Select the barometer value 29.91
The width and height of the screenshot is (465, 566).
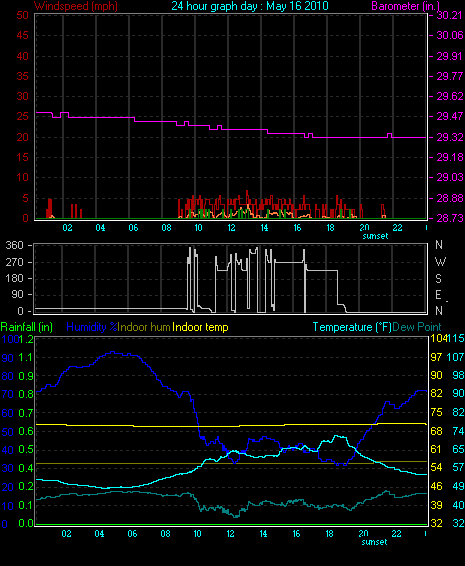coord(449,56)
